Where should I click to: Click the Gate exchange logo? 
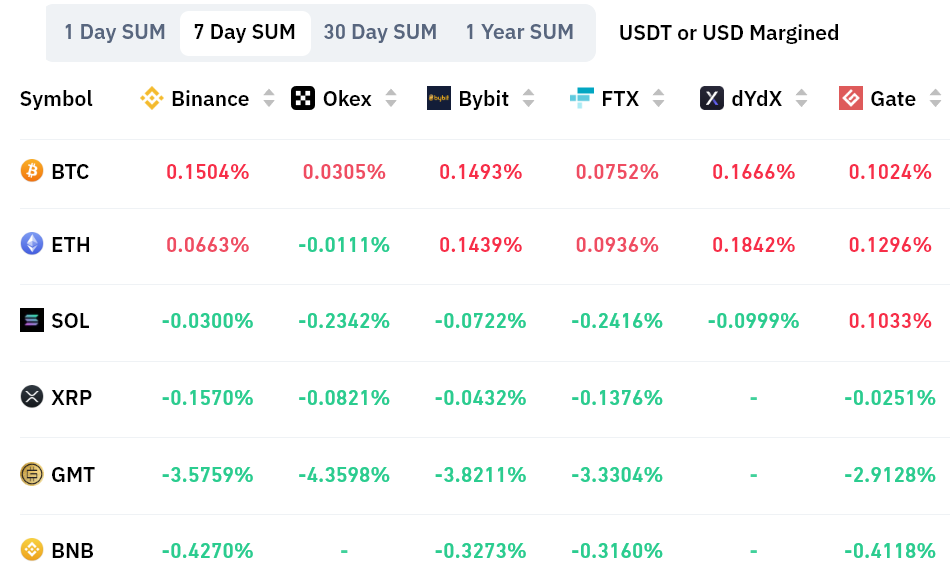[x=851, y=98]
